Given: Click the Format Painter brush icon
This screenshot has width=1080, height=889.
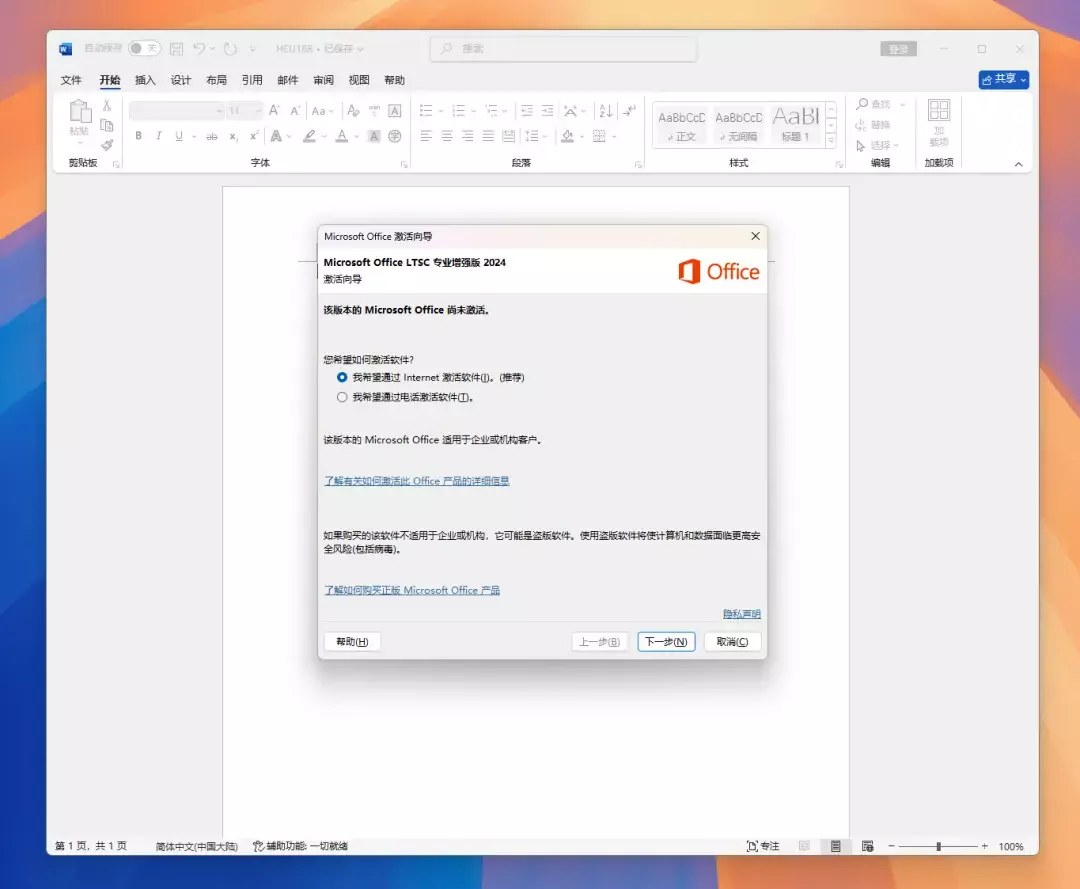Looking at the screenshot, I should (x=107, y=144).
